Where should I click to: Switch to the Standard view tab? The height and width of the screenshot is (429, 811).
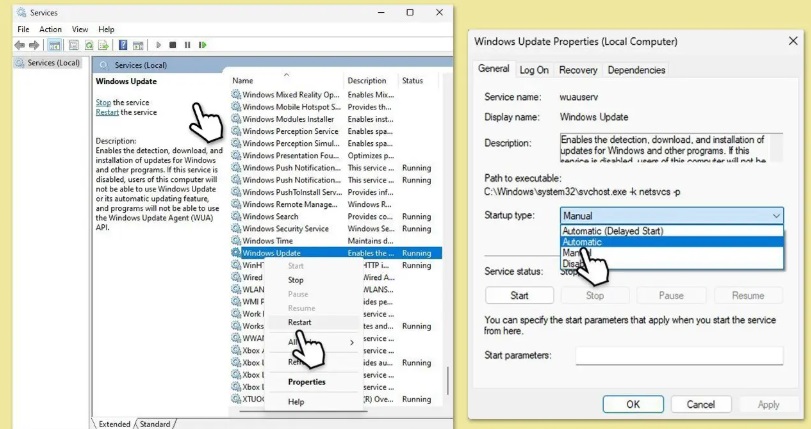coord(155,424)
